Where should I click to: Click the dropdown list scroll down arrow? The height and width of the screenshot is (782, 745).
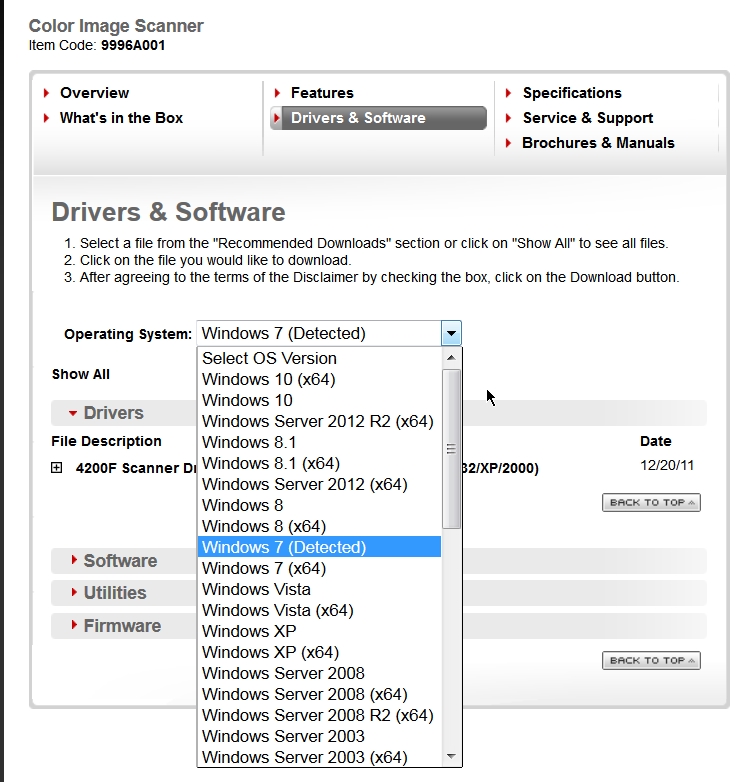click(x=451, y=756)
